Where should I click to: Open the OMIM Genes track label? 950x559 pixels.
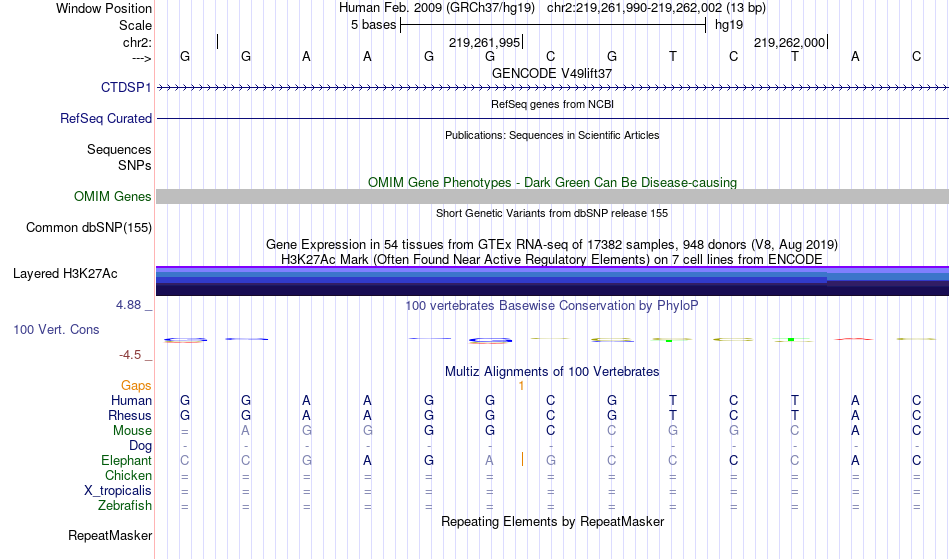(x=113, y=196)
